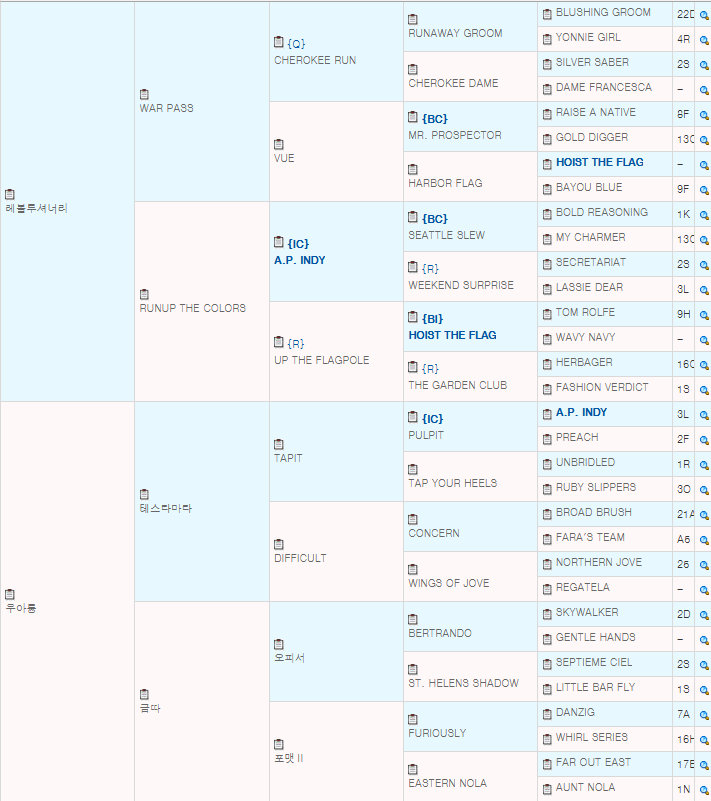711x801 pixels.
Task: Open the clipboard icon above 레볼루셔너리
Action: [10, 195]
